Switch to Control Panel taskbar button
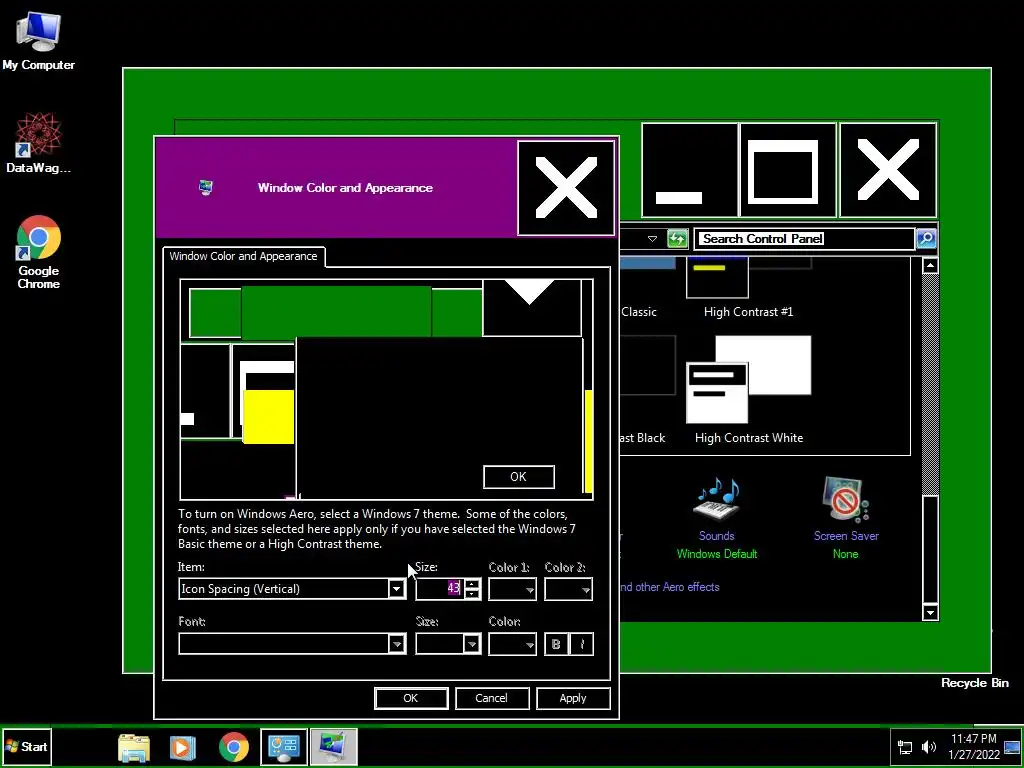The height and width of the screenshot is (768, 1024). pyautogui.click(x=284, y=747)
